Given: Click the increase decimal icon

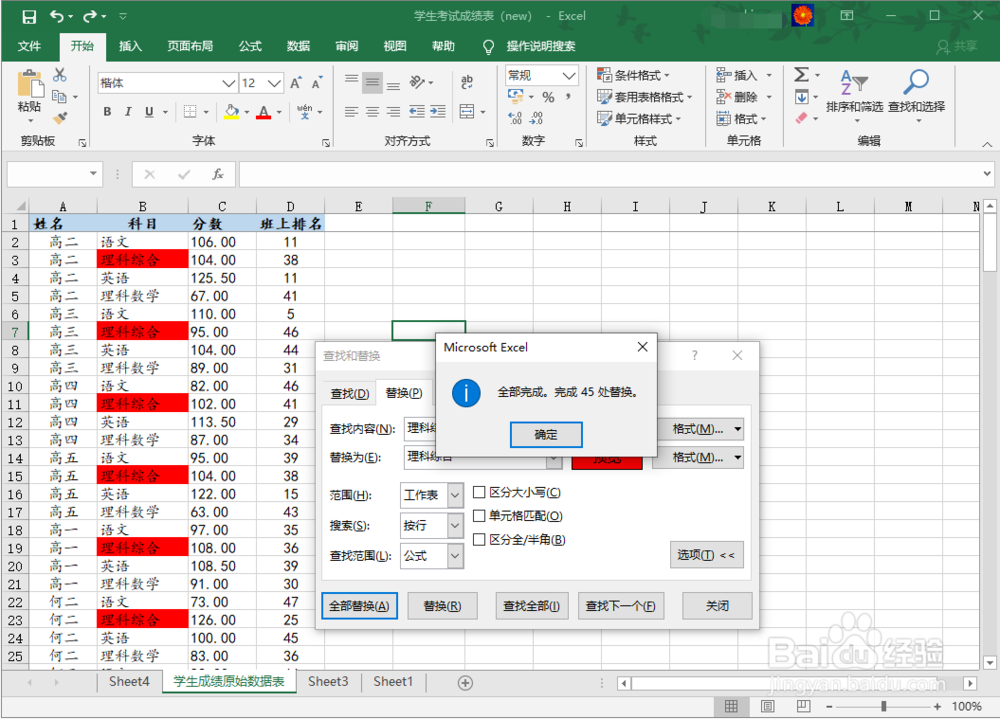Looking at the screenshot, I should [x=515, y=118].
